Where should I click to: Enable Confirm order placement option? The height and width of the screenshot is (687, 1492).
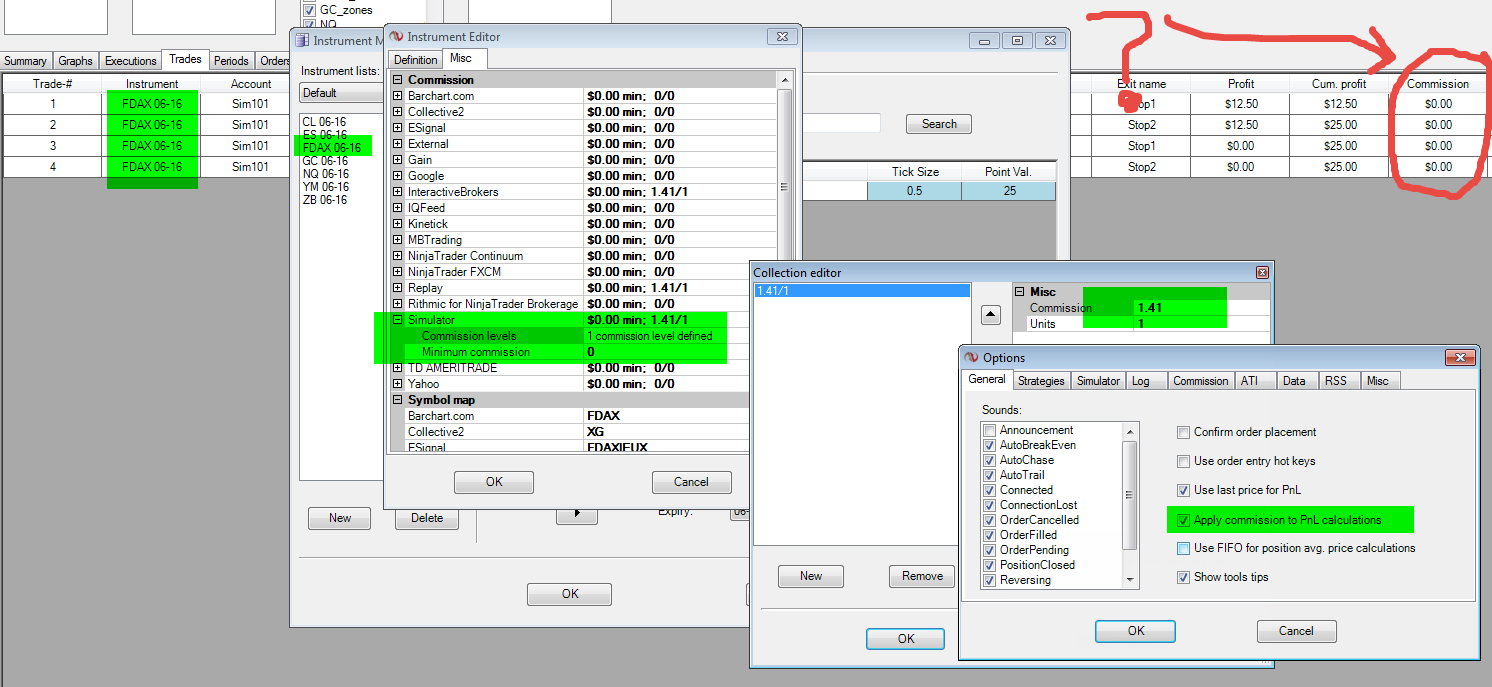click(1184, 432)
